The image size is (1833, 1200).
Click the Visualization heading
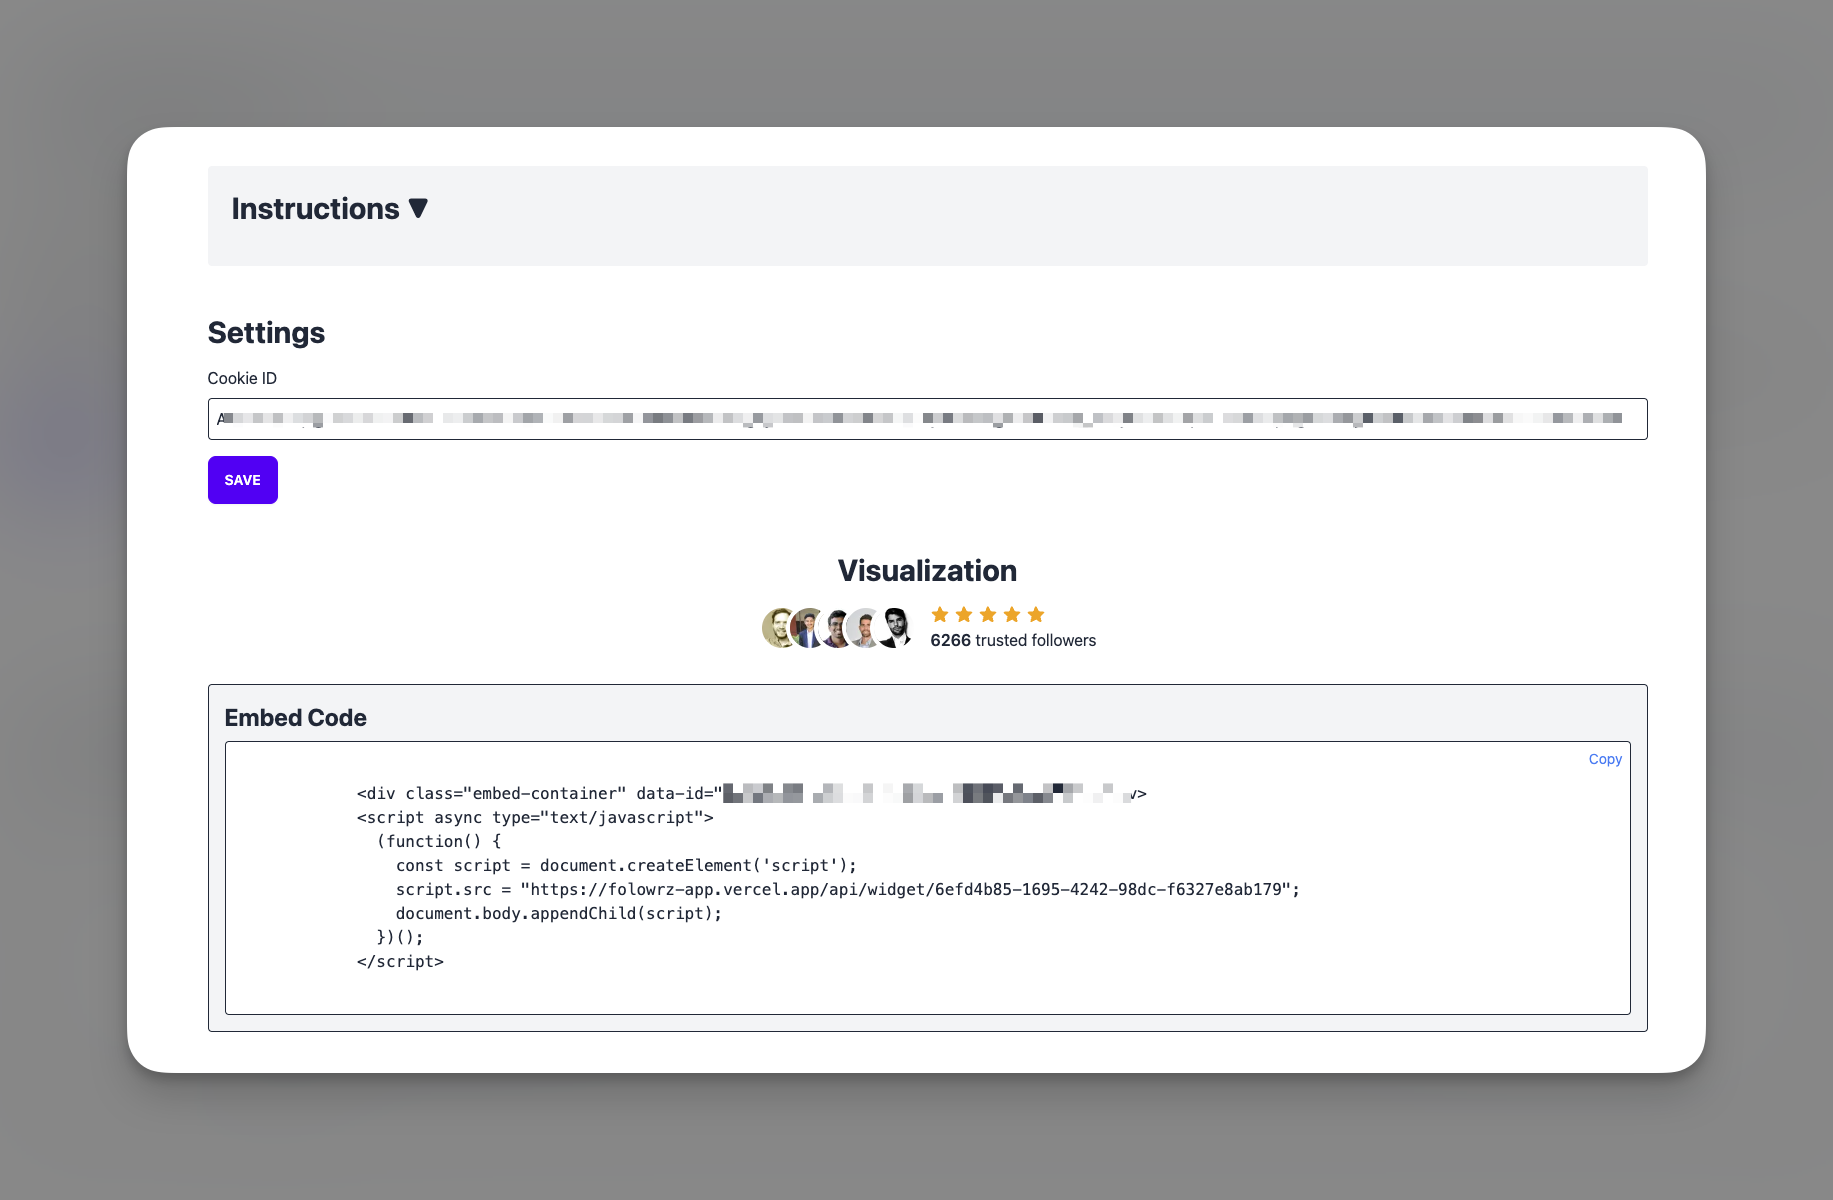click(x=927, y=570)
